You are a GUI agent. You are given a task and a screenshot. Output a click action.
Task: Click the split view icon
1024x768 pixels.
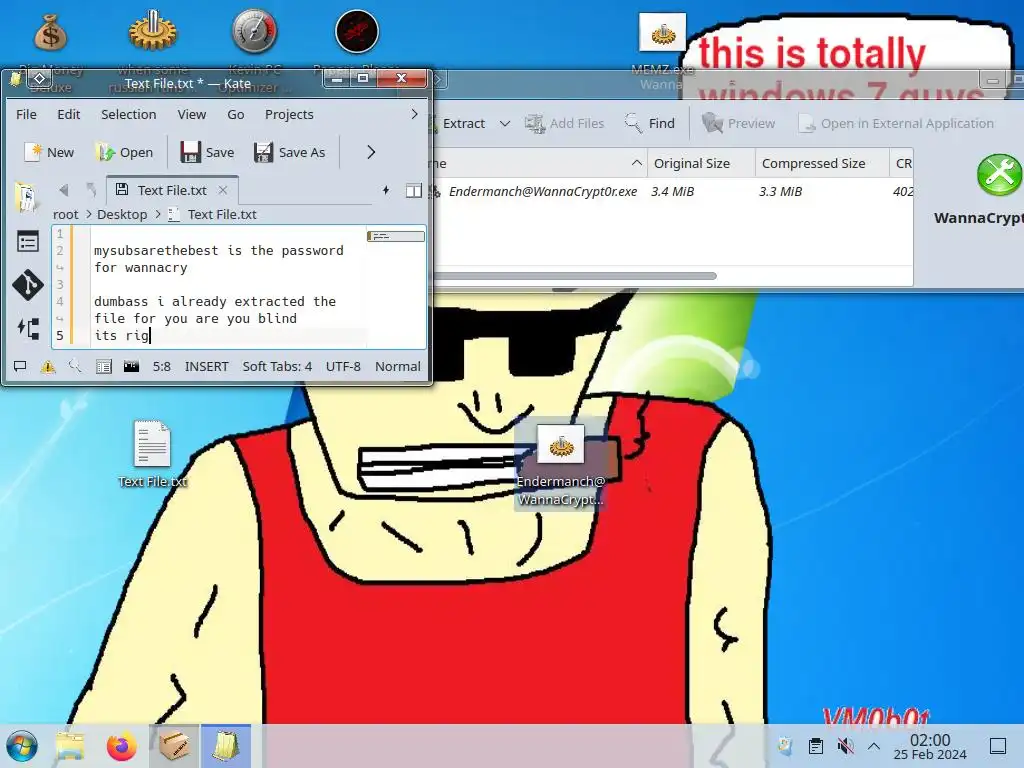point(413,191)
